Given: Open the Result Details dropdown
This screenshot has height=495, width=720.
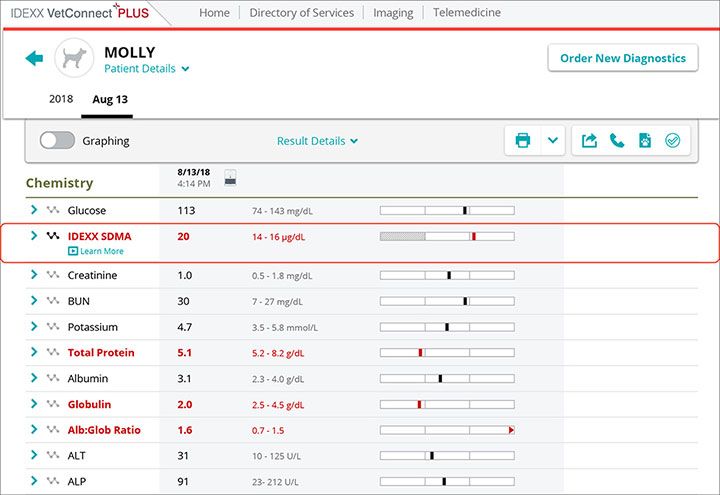Looking at the screenshot, I should 317,141.
